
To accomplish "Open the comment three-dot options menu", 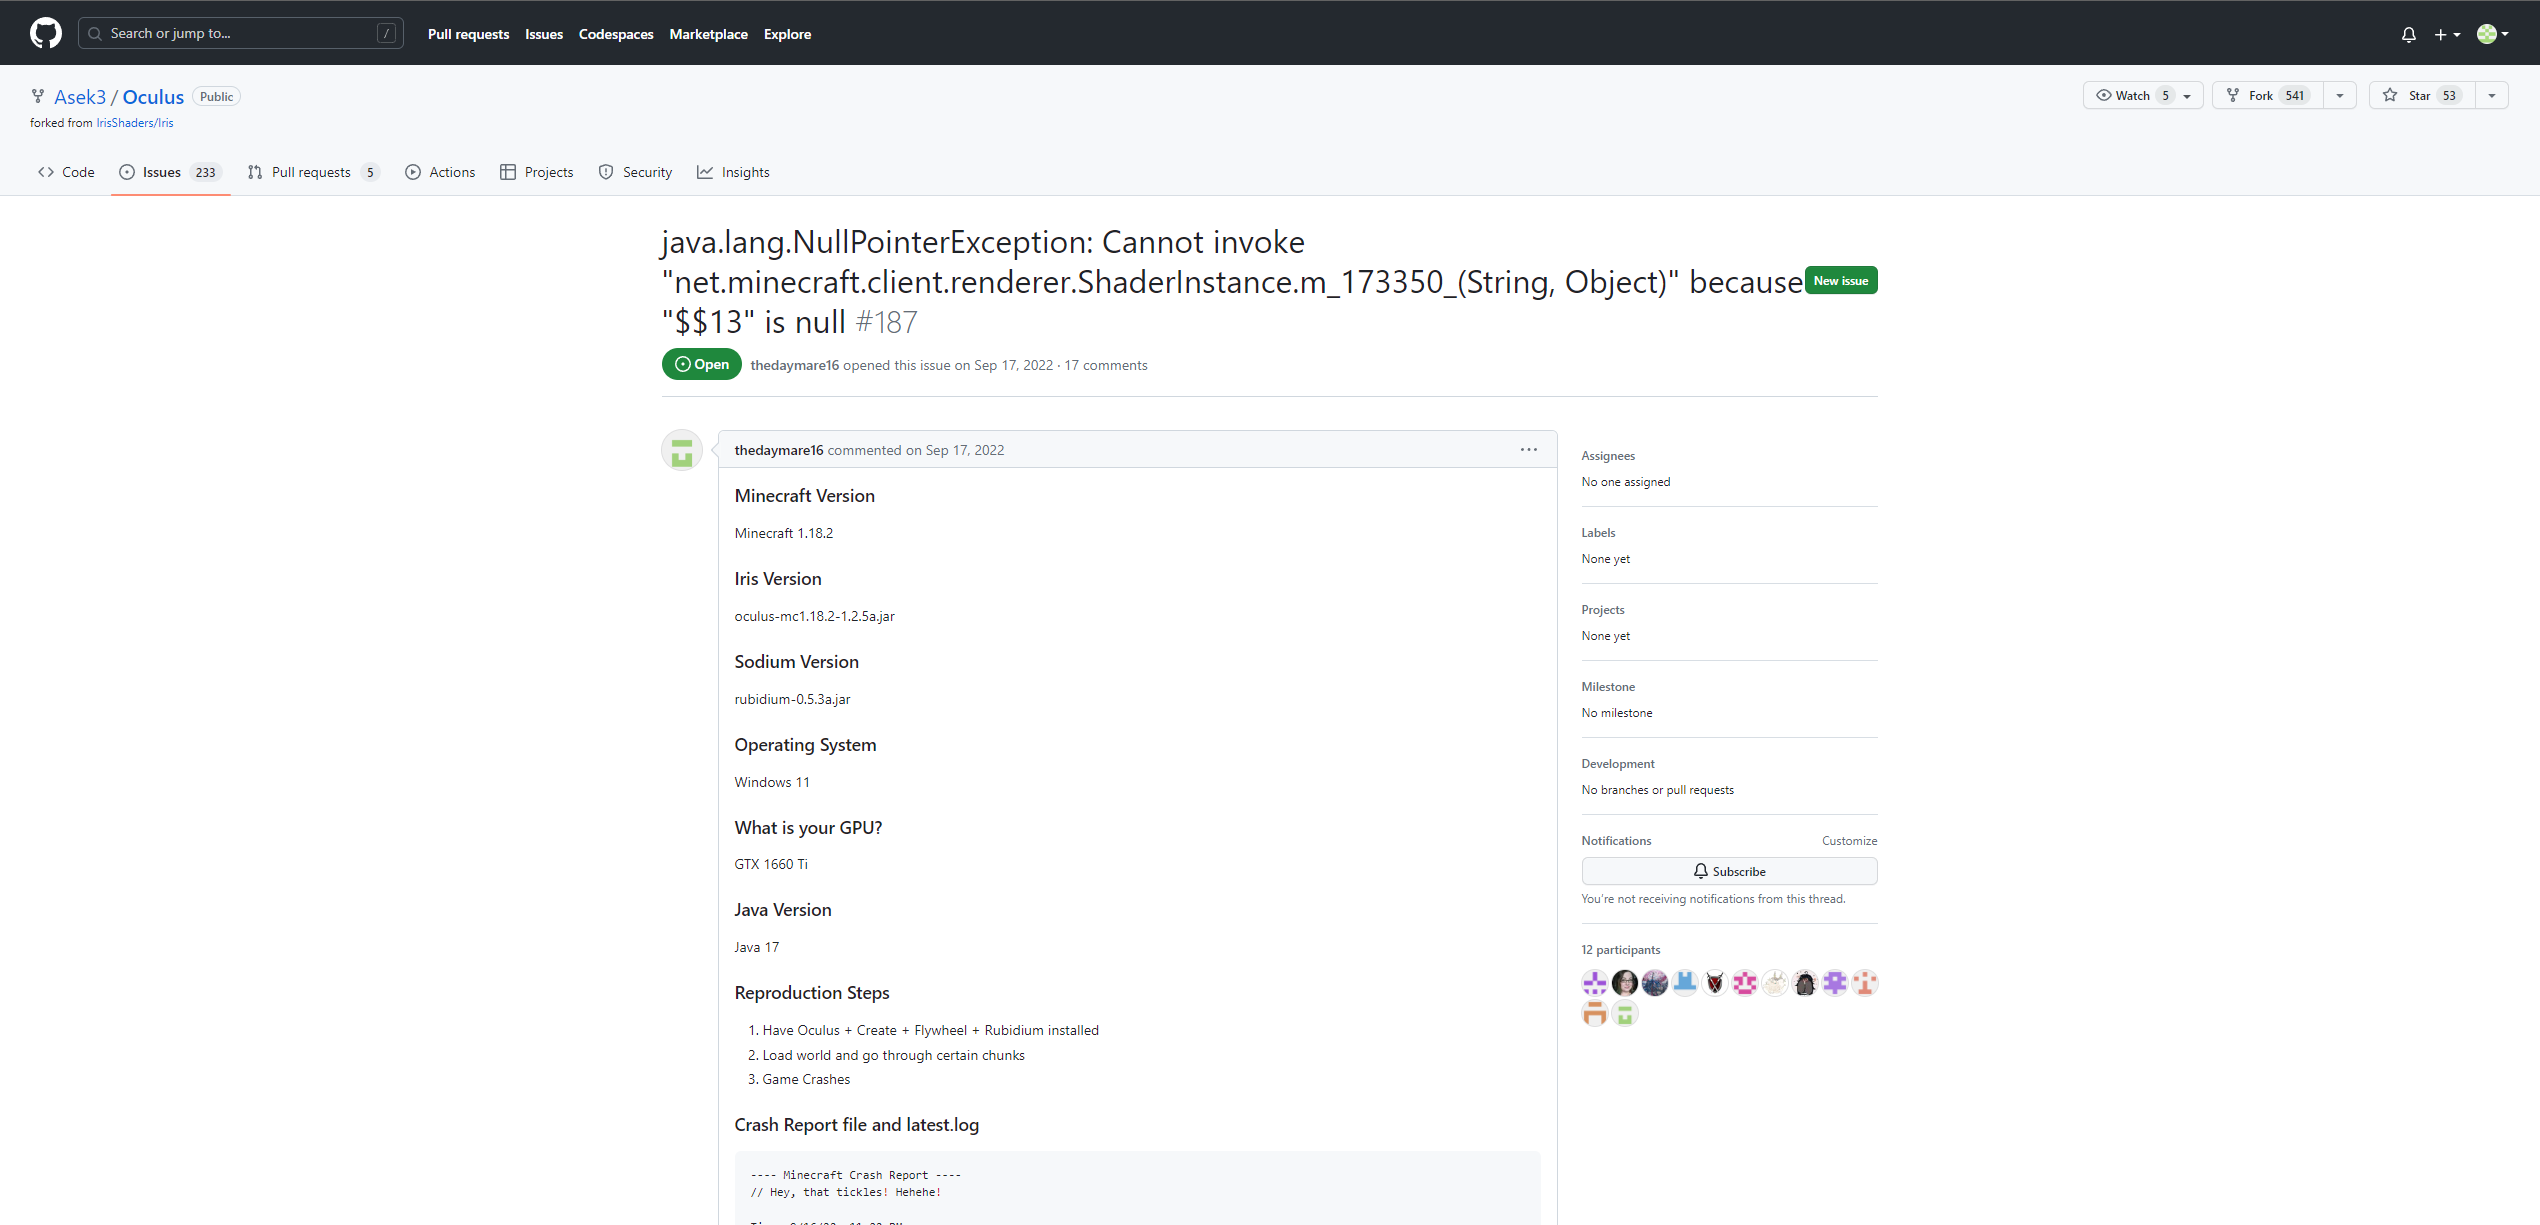I will click(1528, 450).
